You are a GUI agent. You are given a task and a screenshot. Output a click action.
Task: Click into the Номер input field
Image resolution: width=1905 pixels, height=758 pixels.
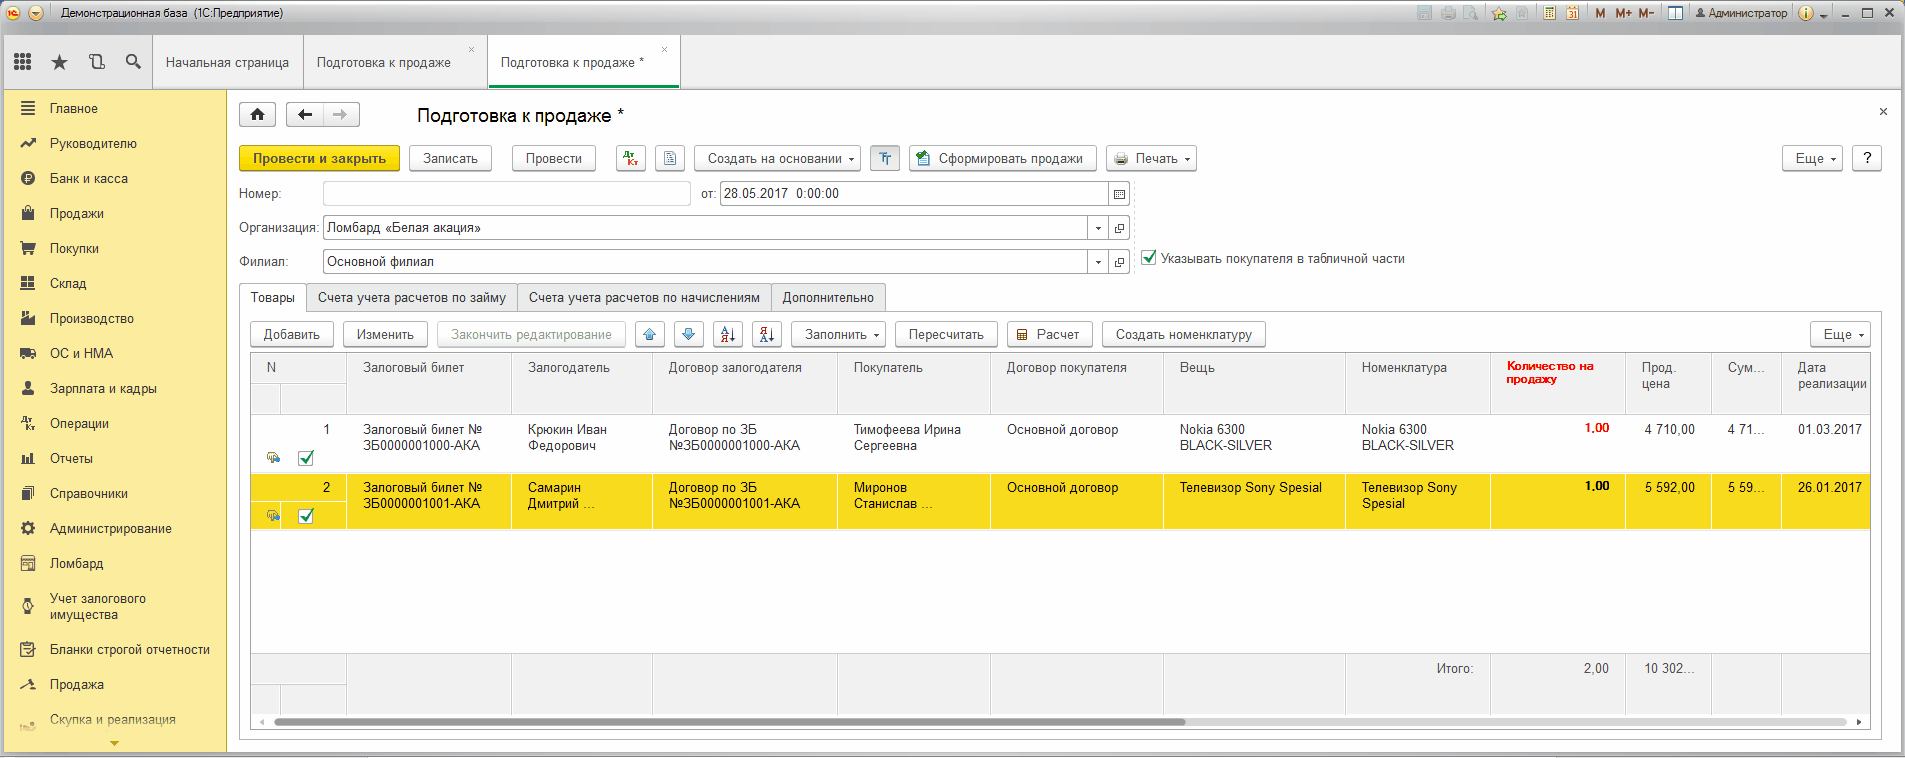[x=506, y=194]
